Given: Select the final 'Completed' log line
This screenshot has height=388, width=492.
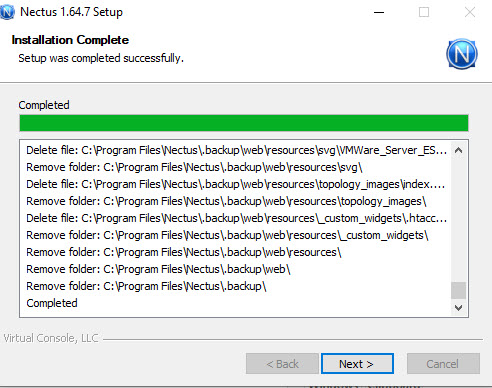Looking at the screenshot, I should [52, 303].
